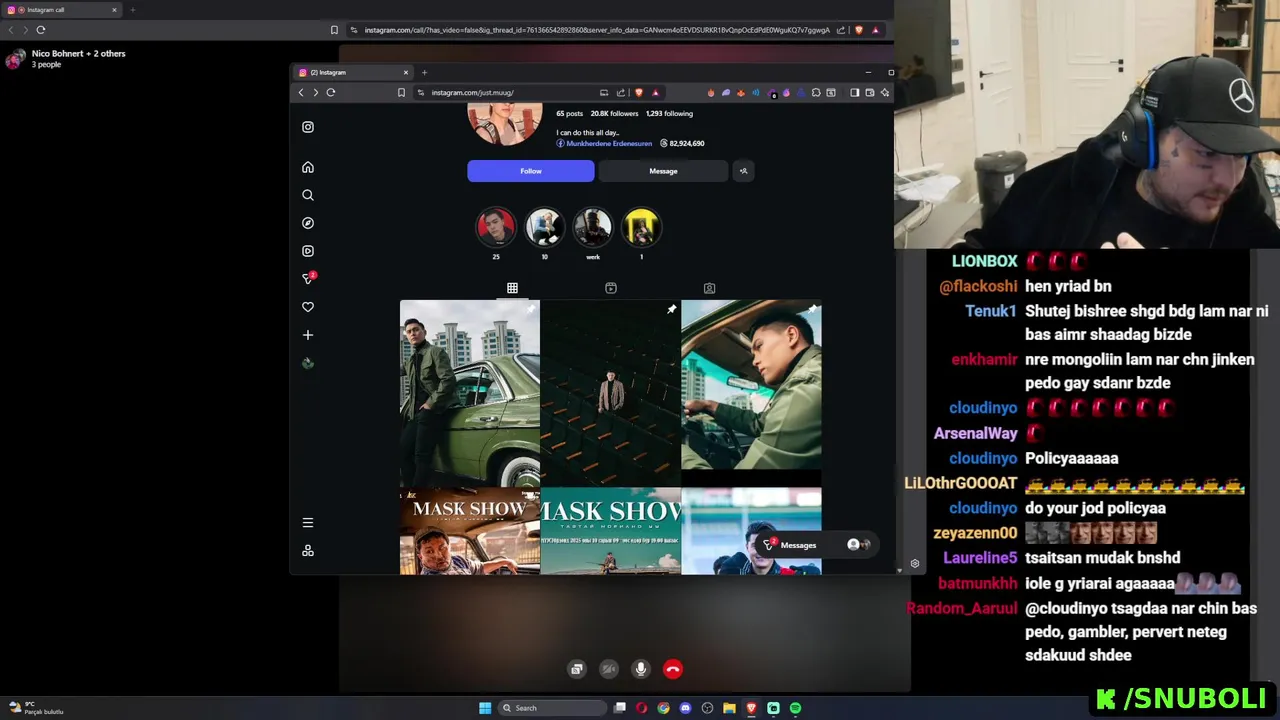Image resolution: width=1280 pixels, height=720 pixels.
Task: Open the Reels icon in Instagram sidebar
Action: coord(308,251)
